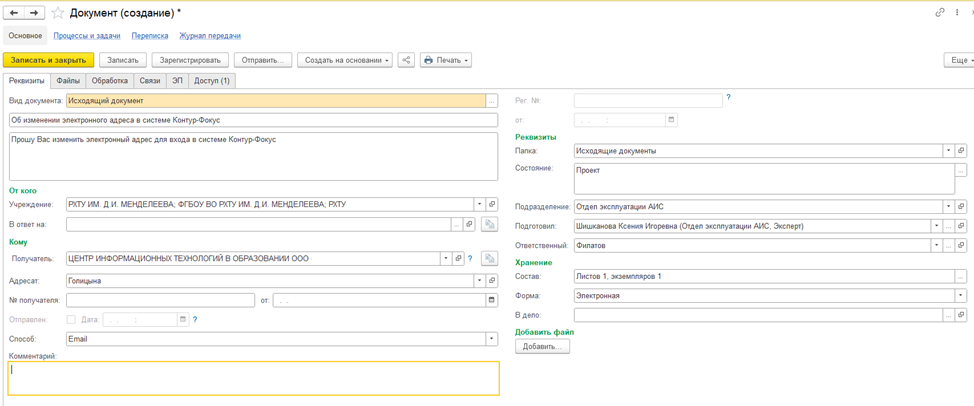Viewport: 974px width, 406px height.
Task: Click the back navigation arrow
Action: tap(14, 13)
